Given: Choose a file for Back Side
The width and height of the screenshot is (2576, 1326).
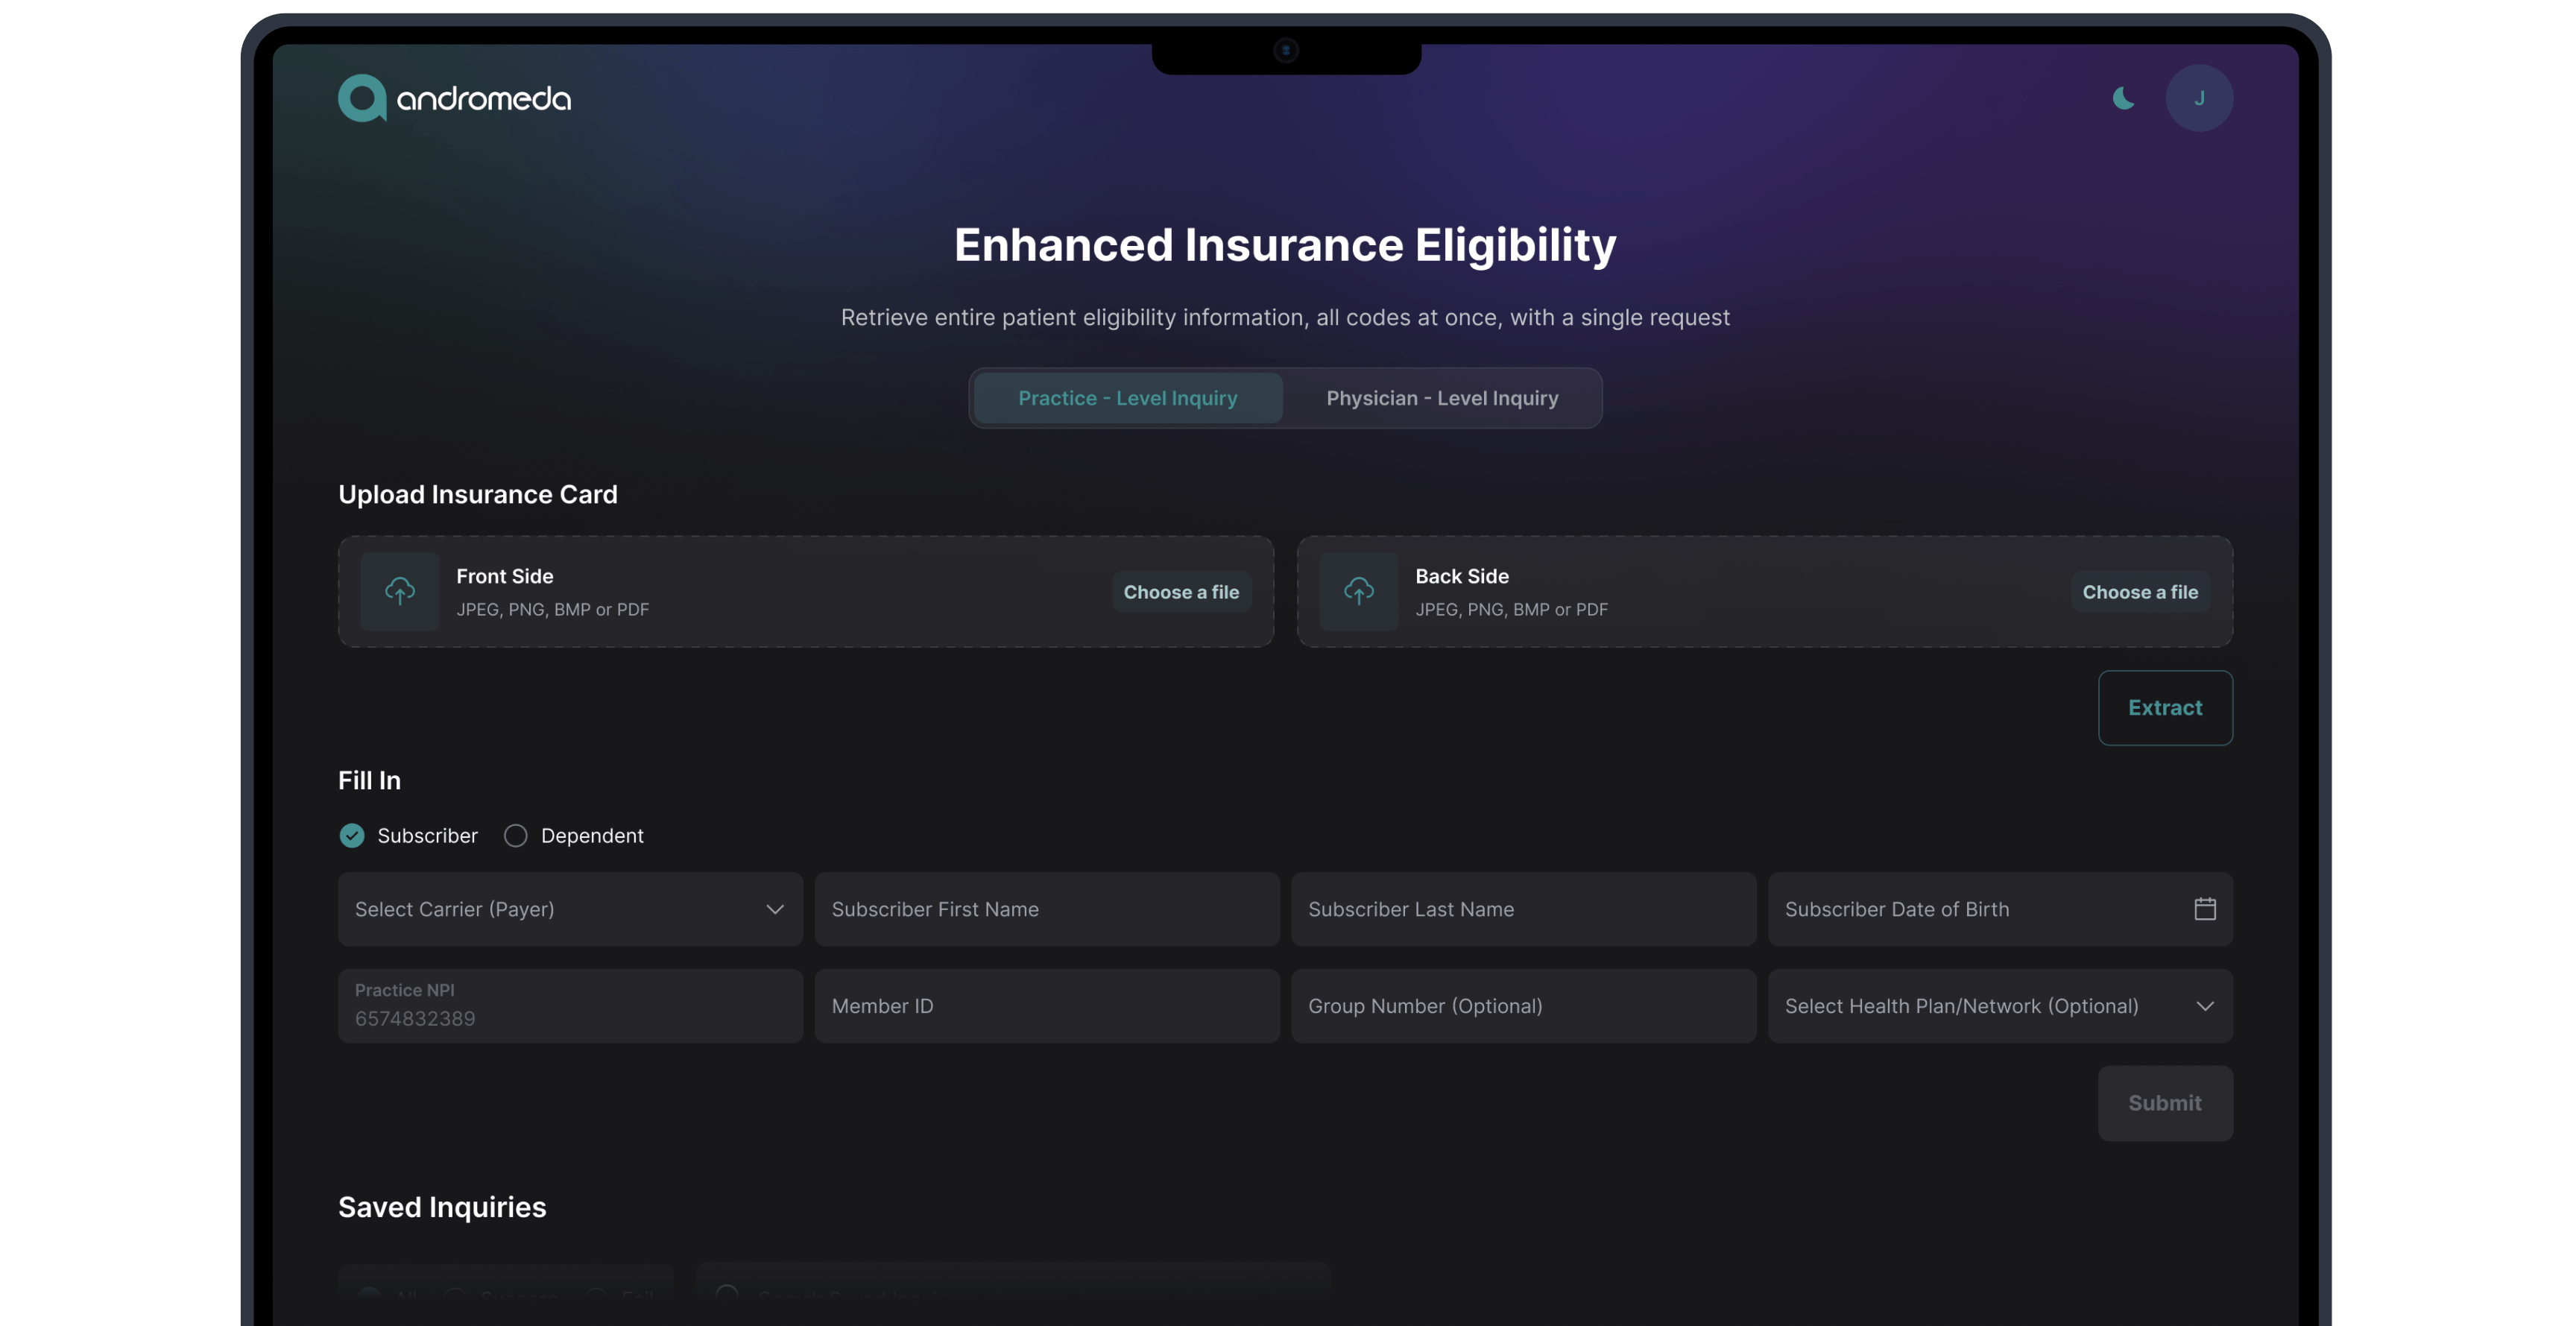Looking at the screenshot, I should (x=2140, y=592).
